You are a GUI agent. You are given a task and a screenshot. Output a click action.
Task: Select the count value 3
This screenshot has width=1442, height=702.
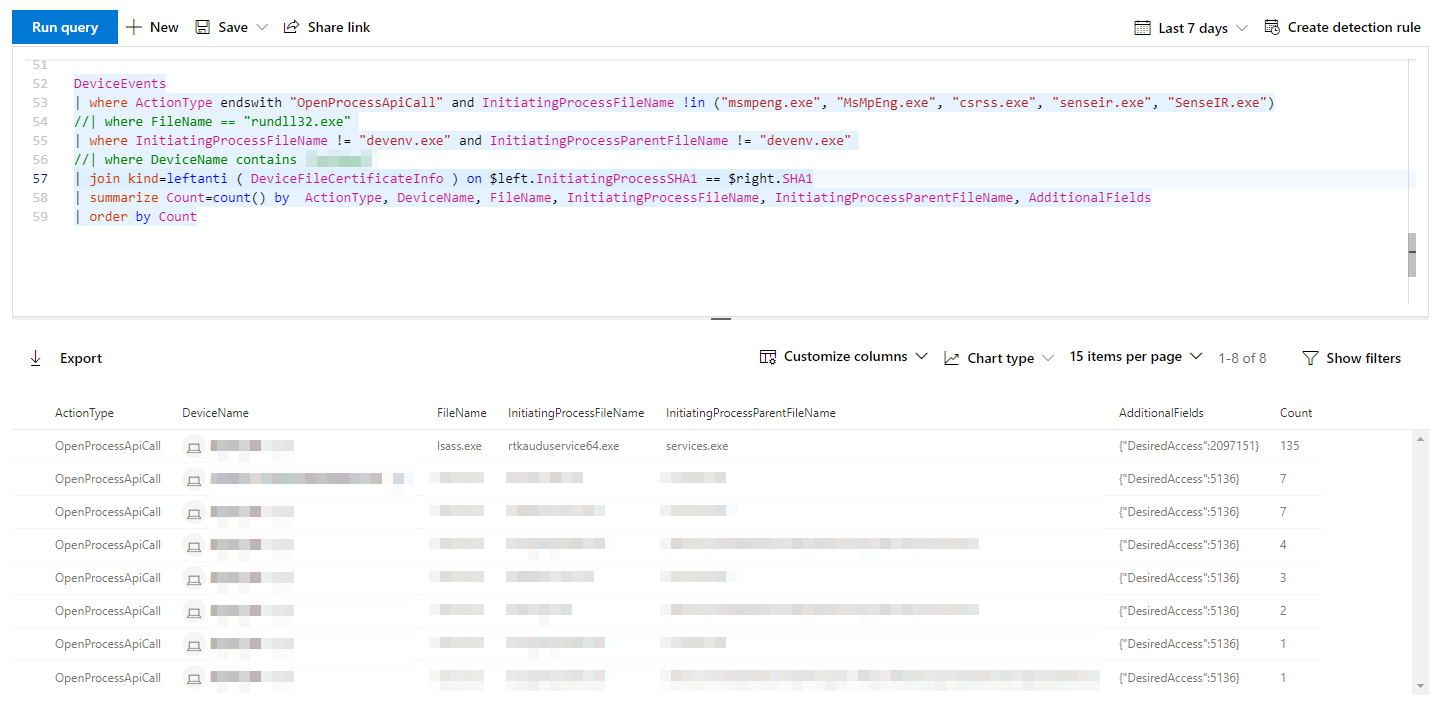tap(1283, 578)
